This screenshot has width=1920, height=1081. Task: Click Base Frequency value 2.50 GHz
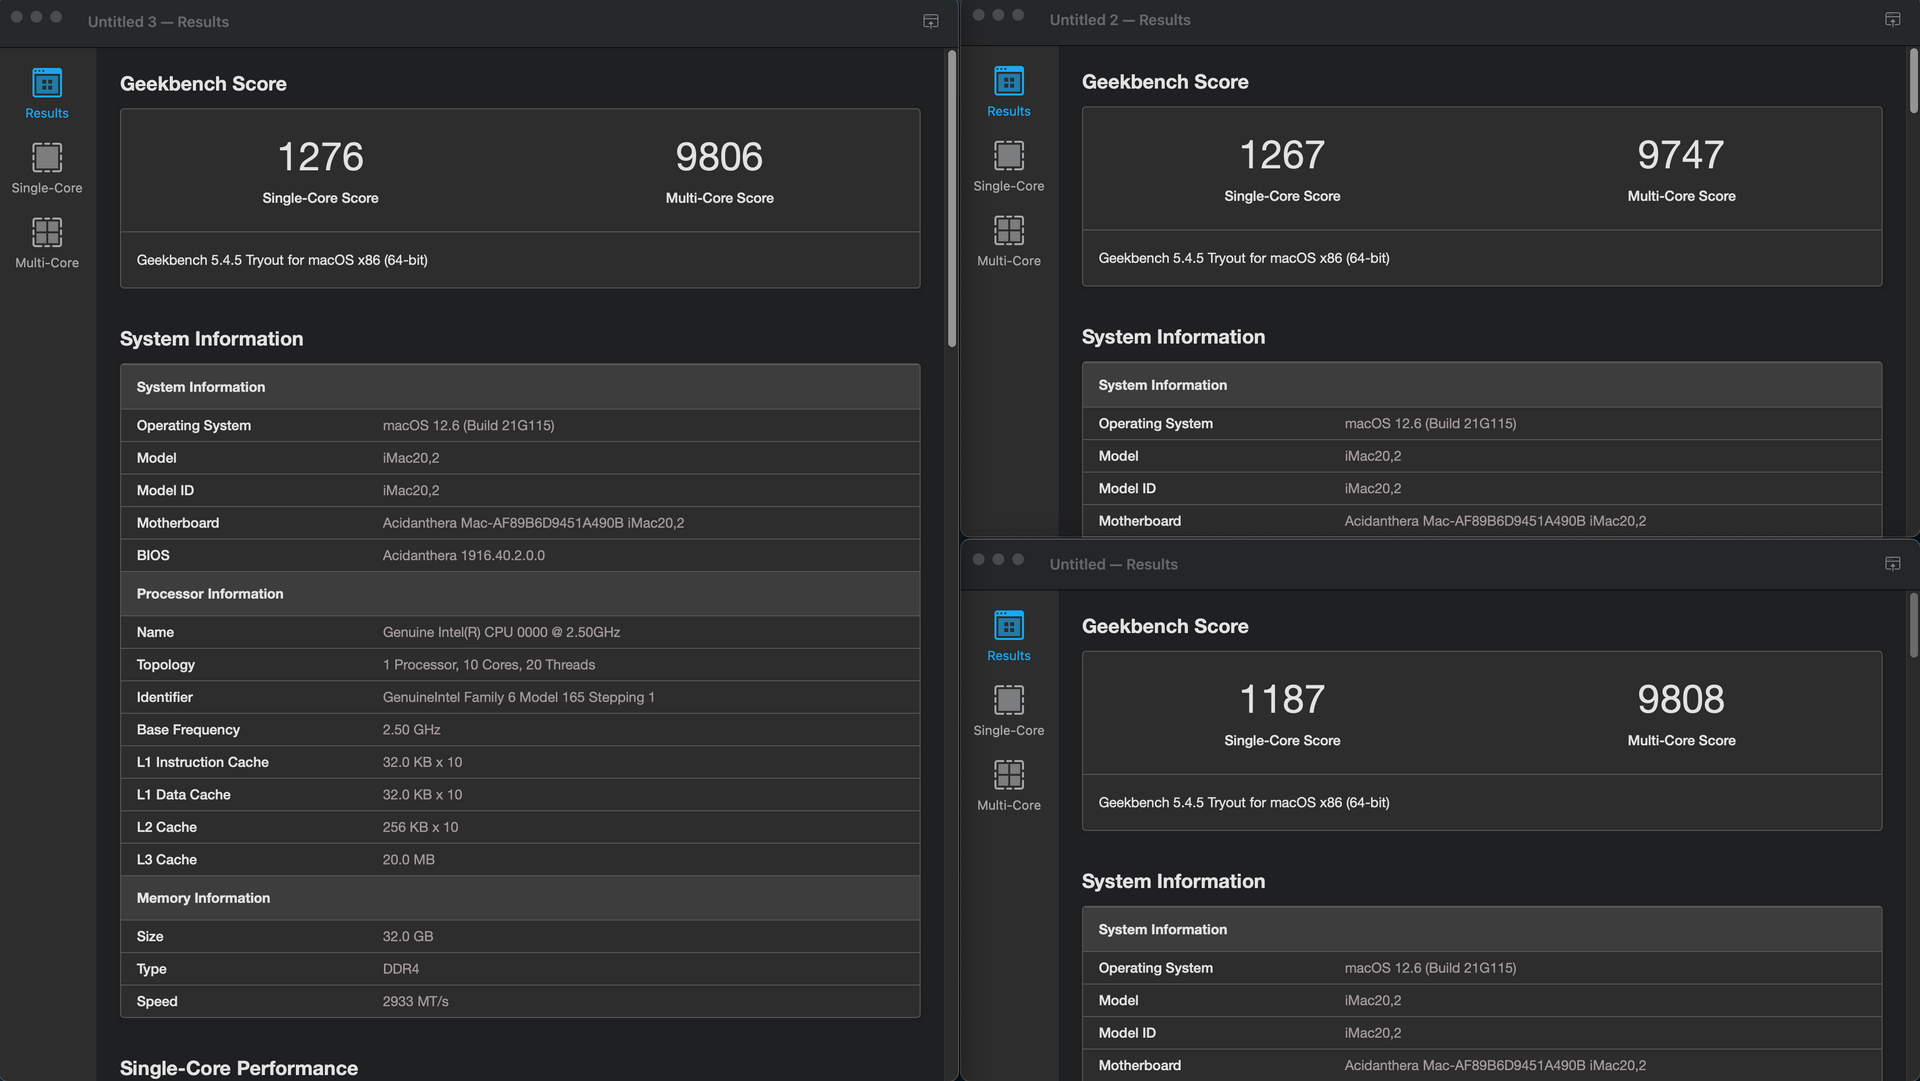[411, 730]
